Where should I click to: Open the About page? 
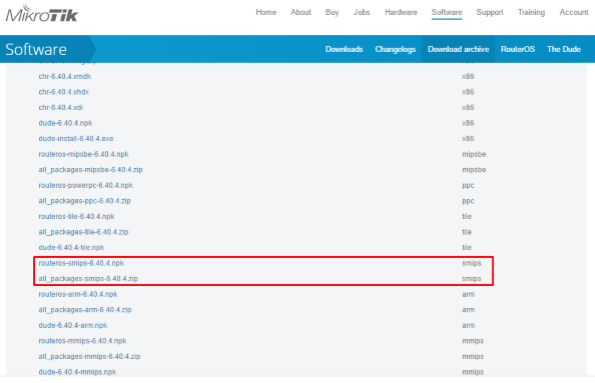click(301, 12)
